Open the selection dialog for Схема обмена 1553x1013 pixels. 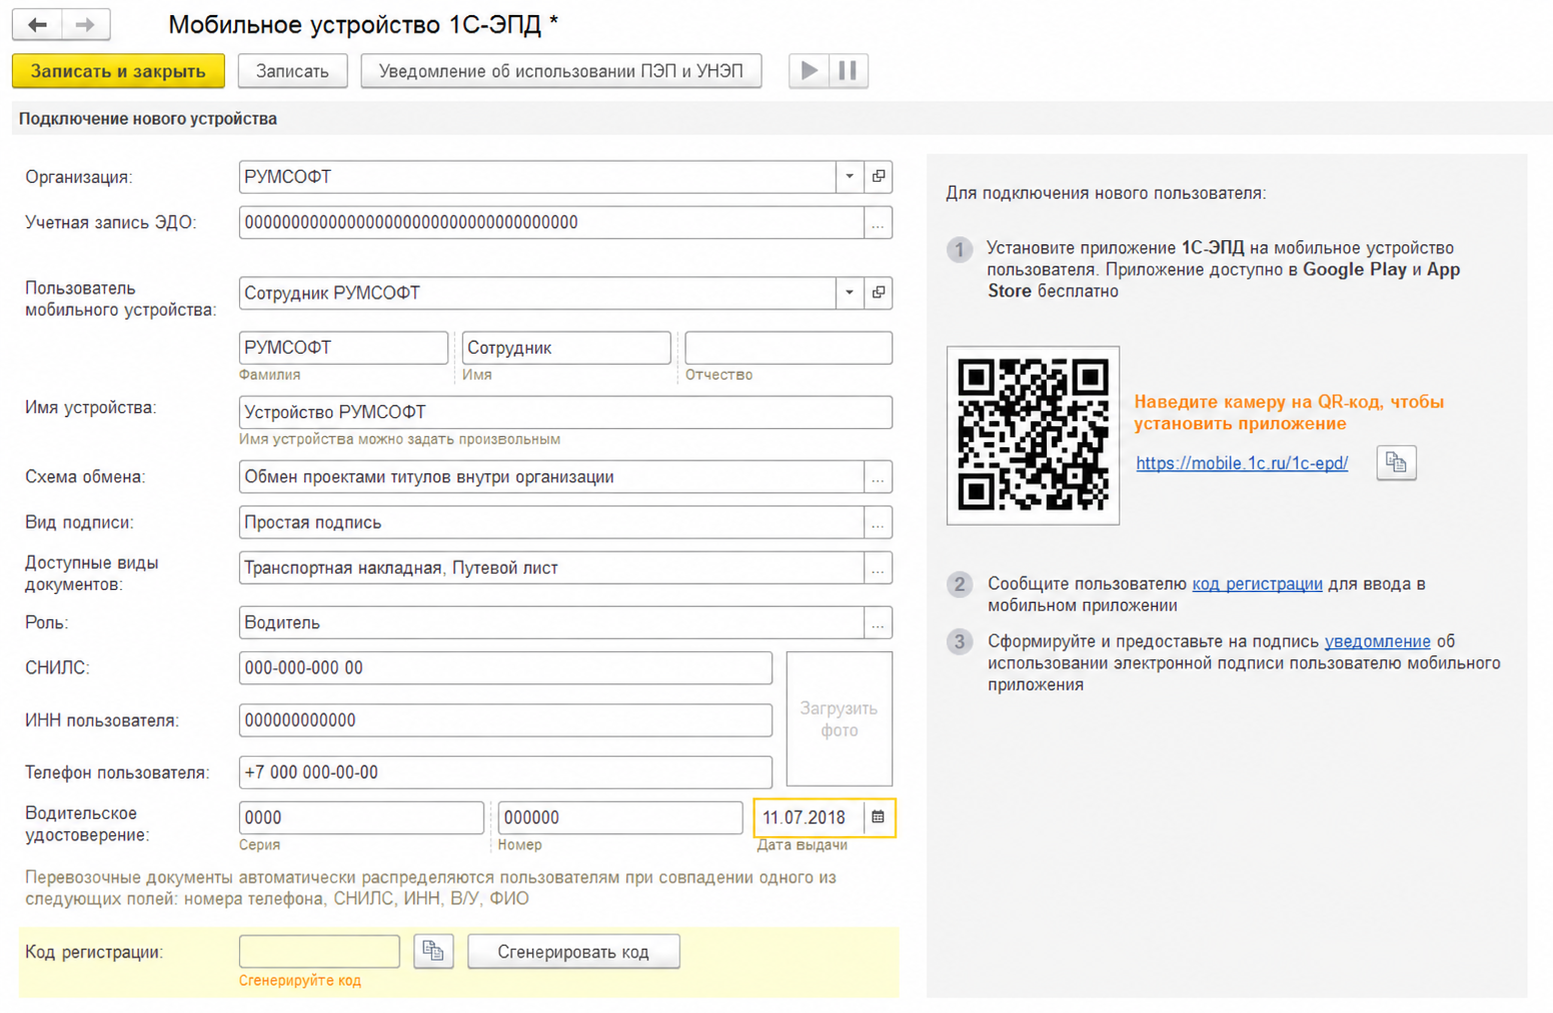pos(878,478)
